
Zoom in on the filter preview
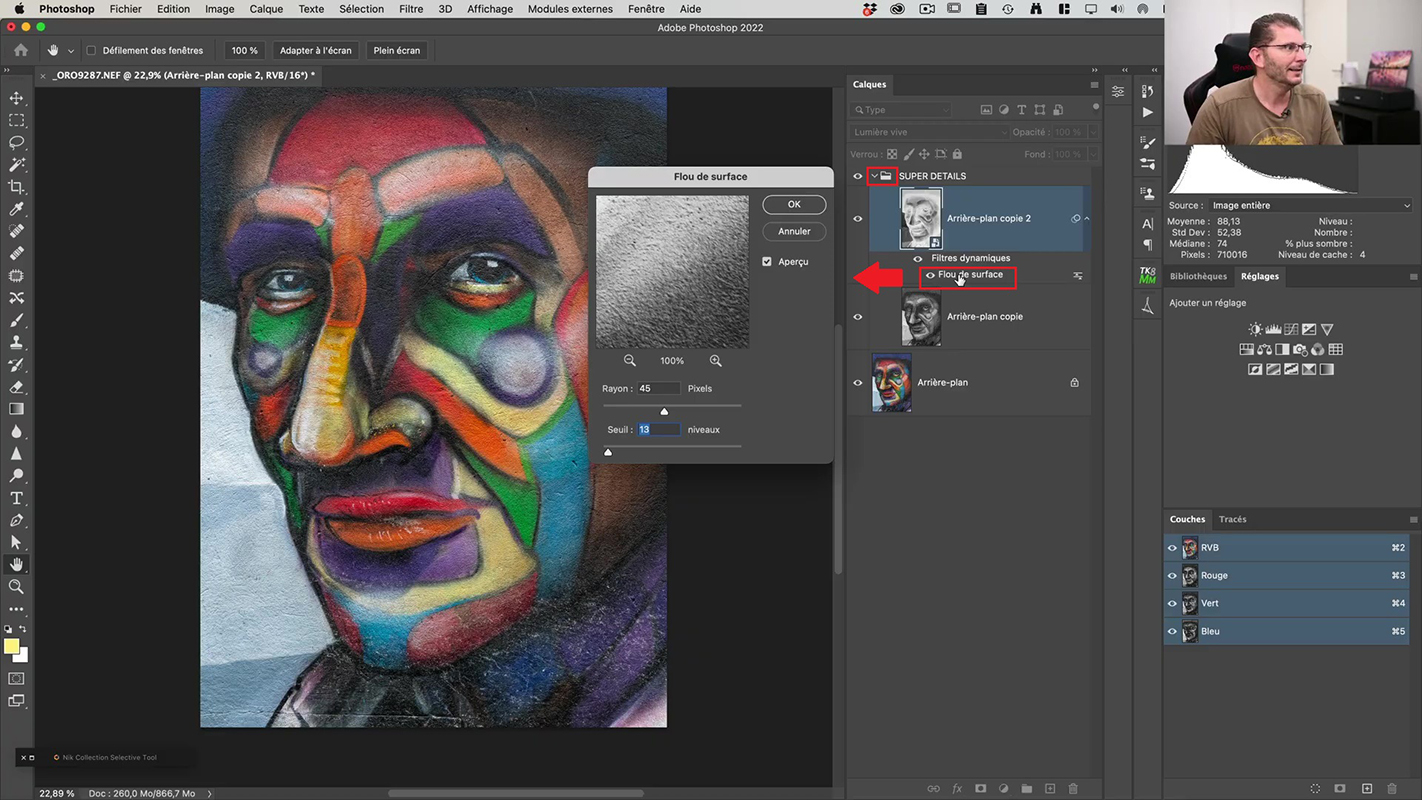716,361
